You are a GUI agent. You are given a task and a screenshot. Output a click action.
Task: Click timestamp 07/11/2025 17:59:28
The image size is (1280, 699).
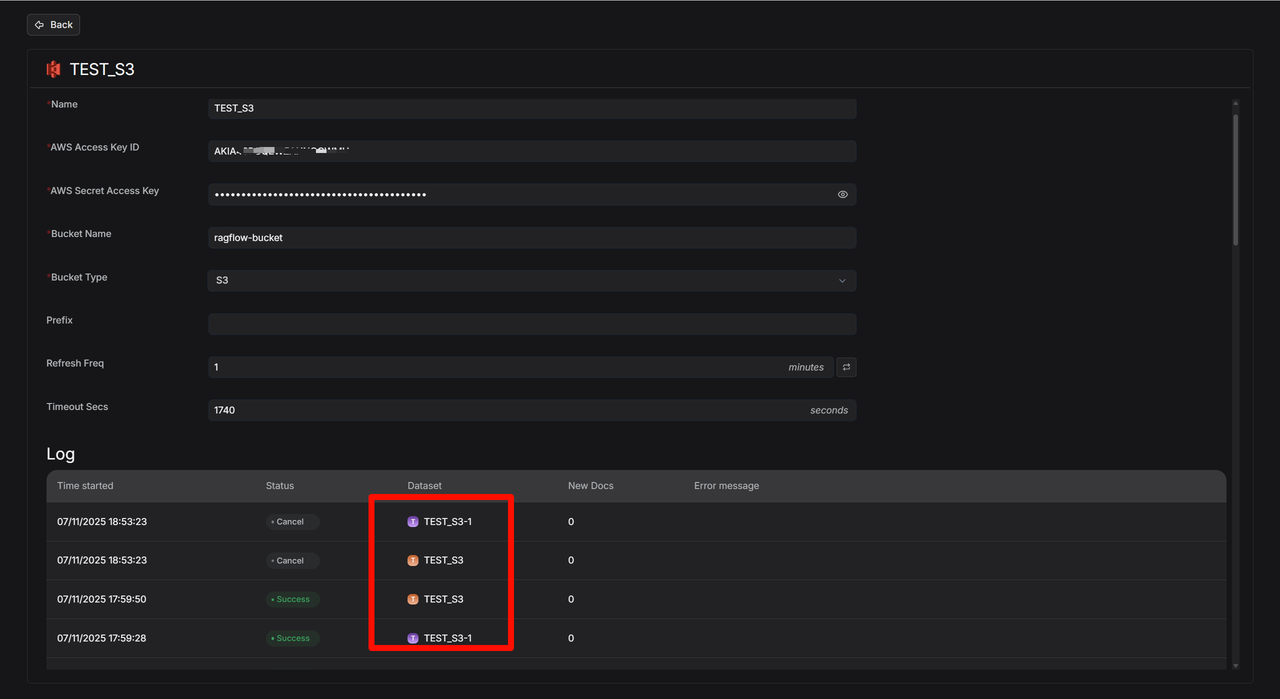[102, 639]
